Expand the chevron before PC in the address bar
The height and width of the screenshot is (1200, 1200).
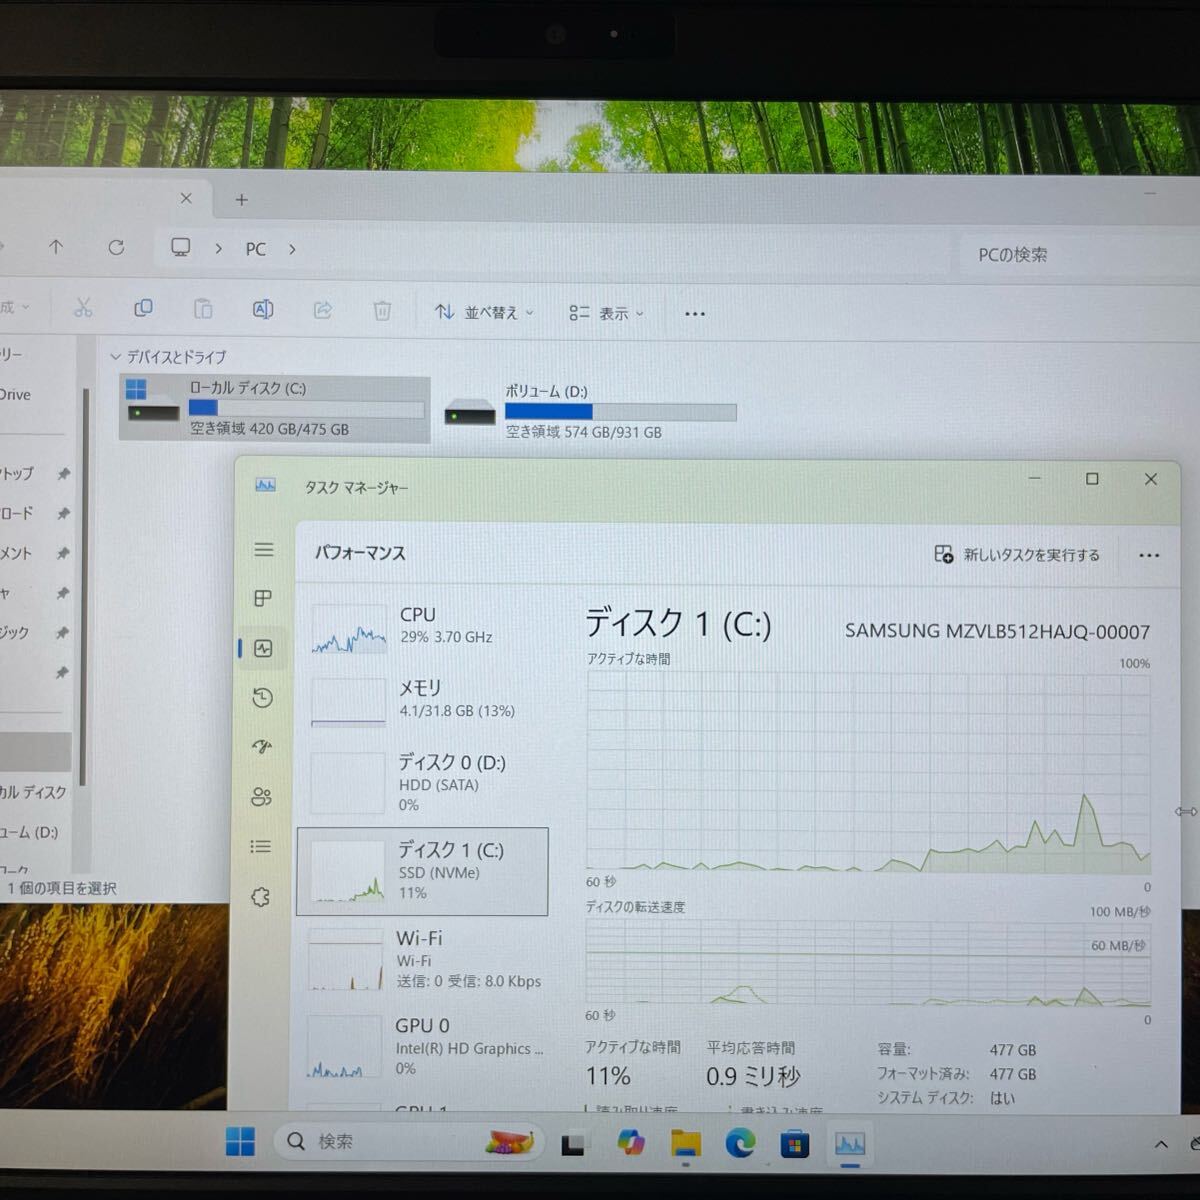pos(218,249)
